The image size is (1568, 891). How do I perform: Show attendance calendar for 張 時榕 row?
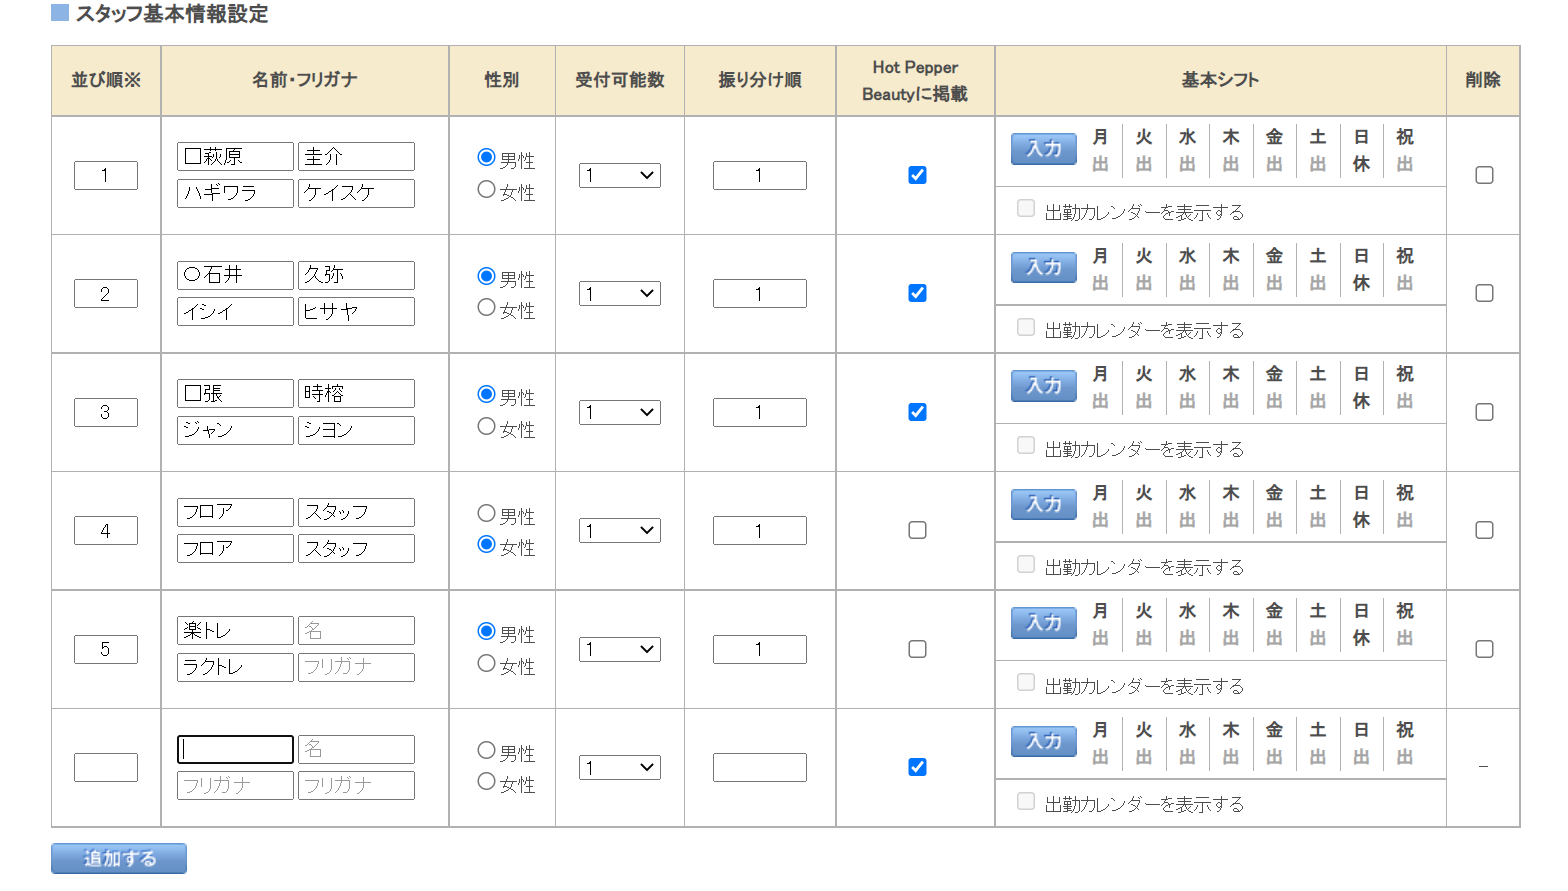tap(1026, 445)
